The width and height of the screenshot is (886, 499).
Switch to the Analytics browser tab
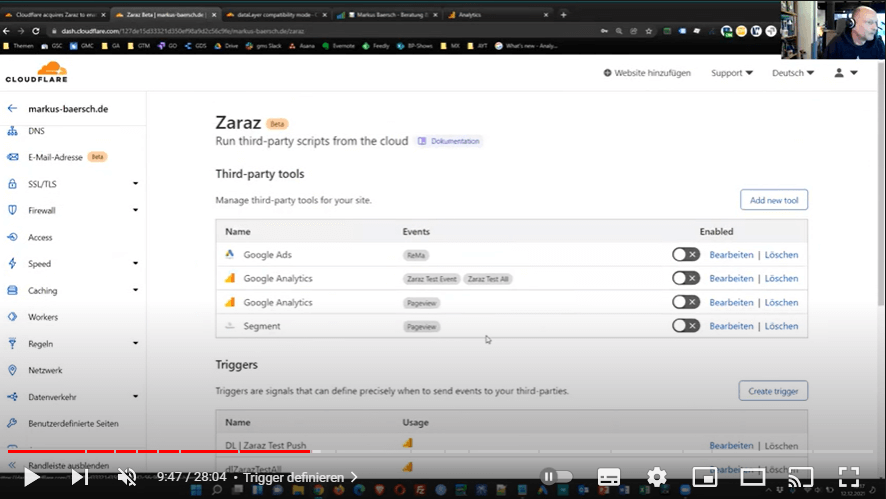498,15
